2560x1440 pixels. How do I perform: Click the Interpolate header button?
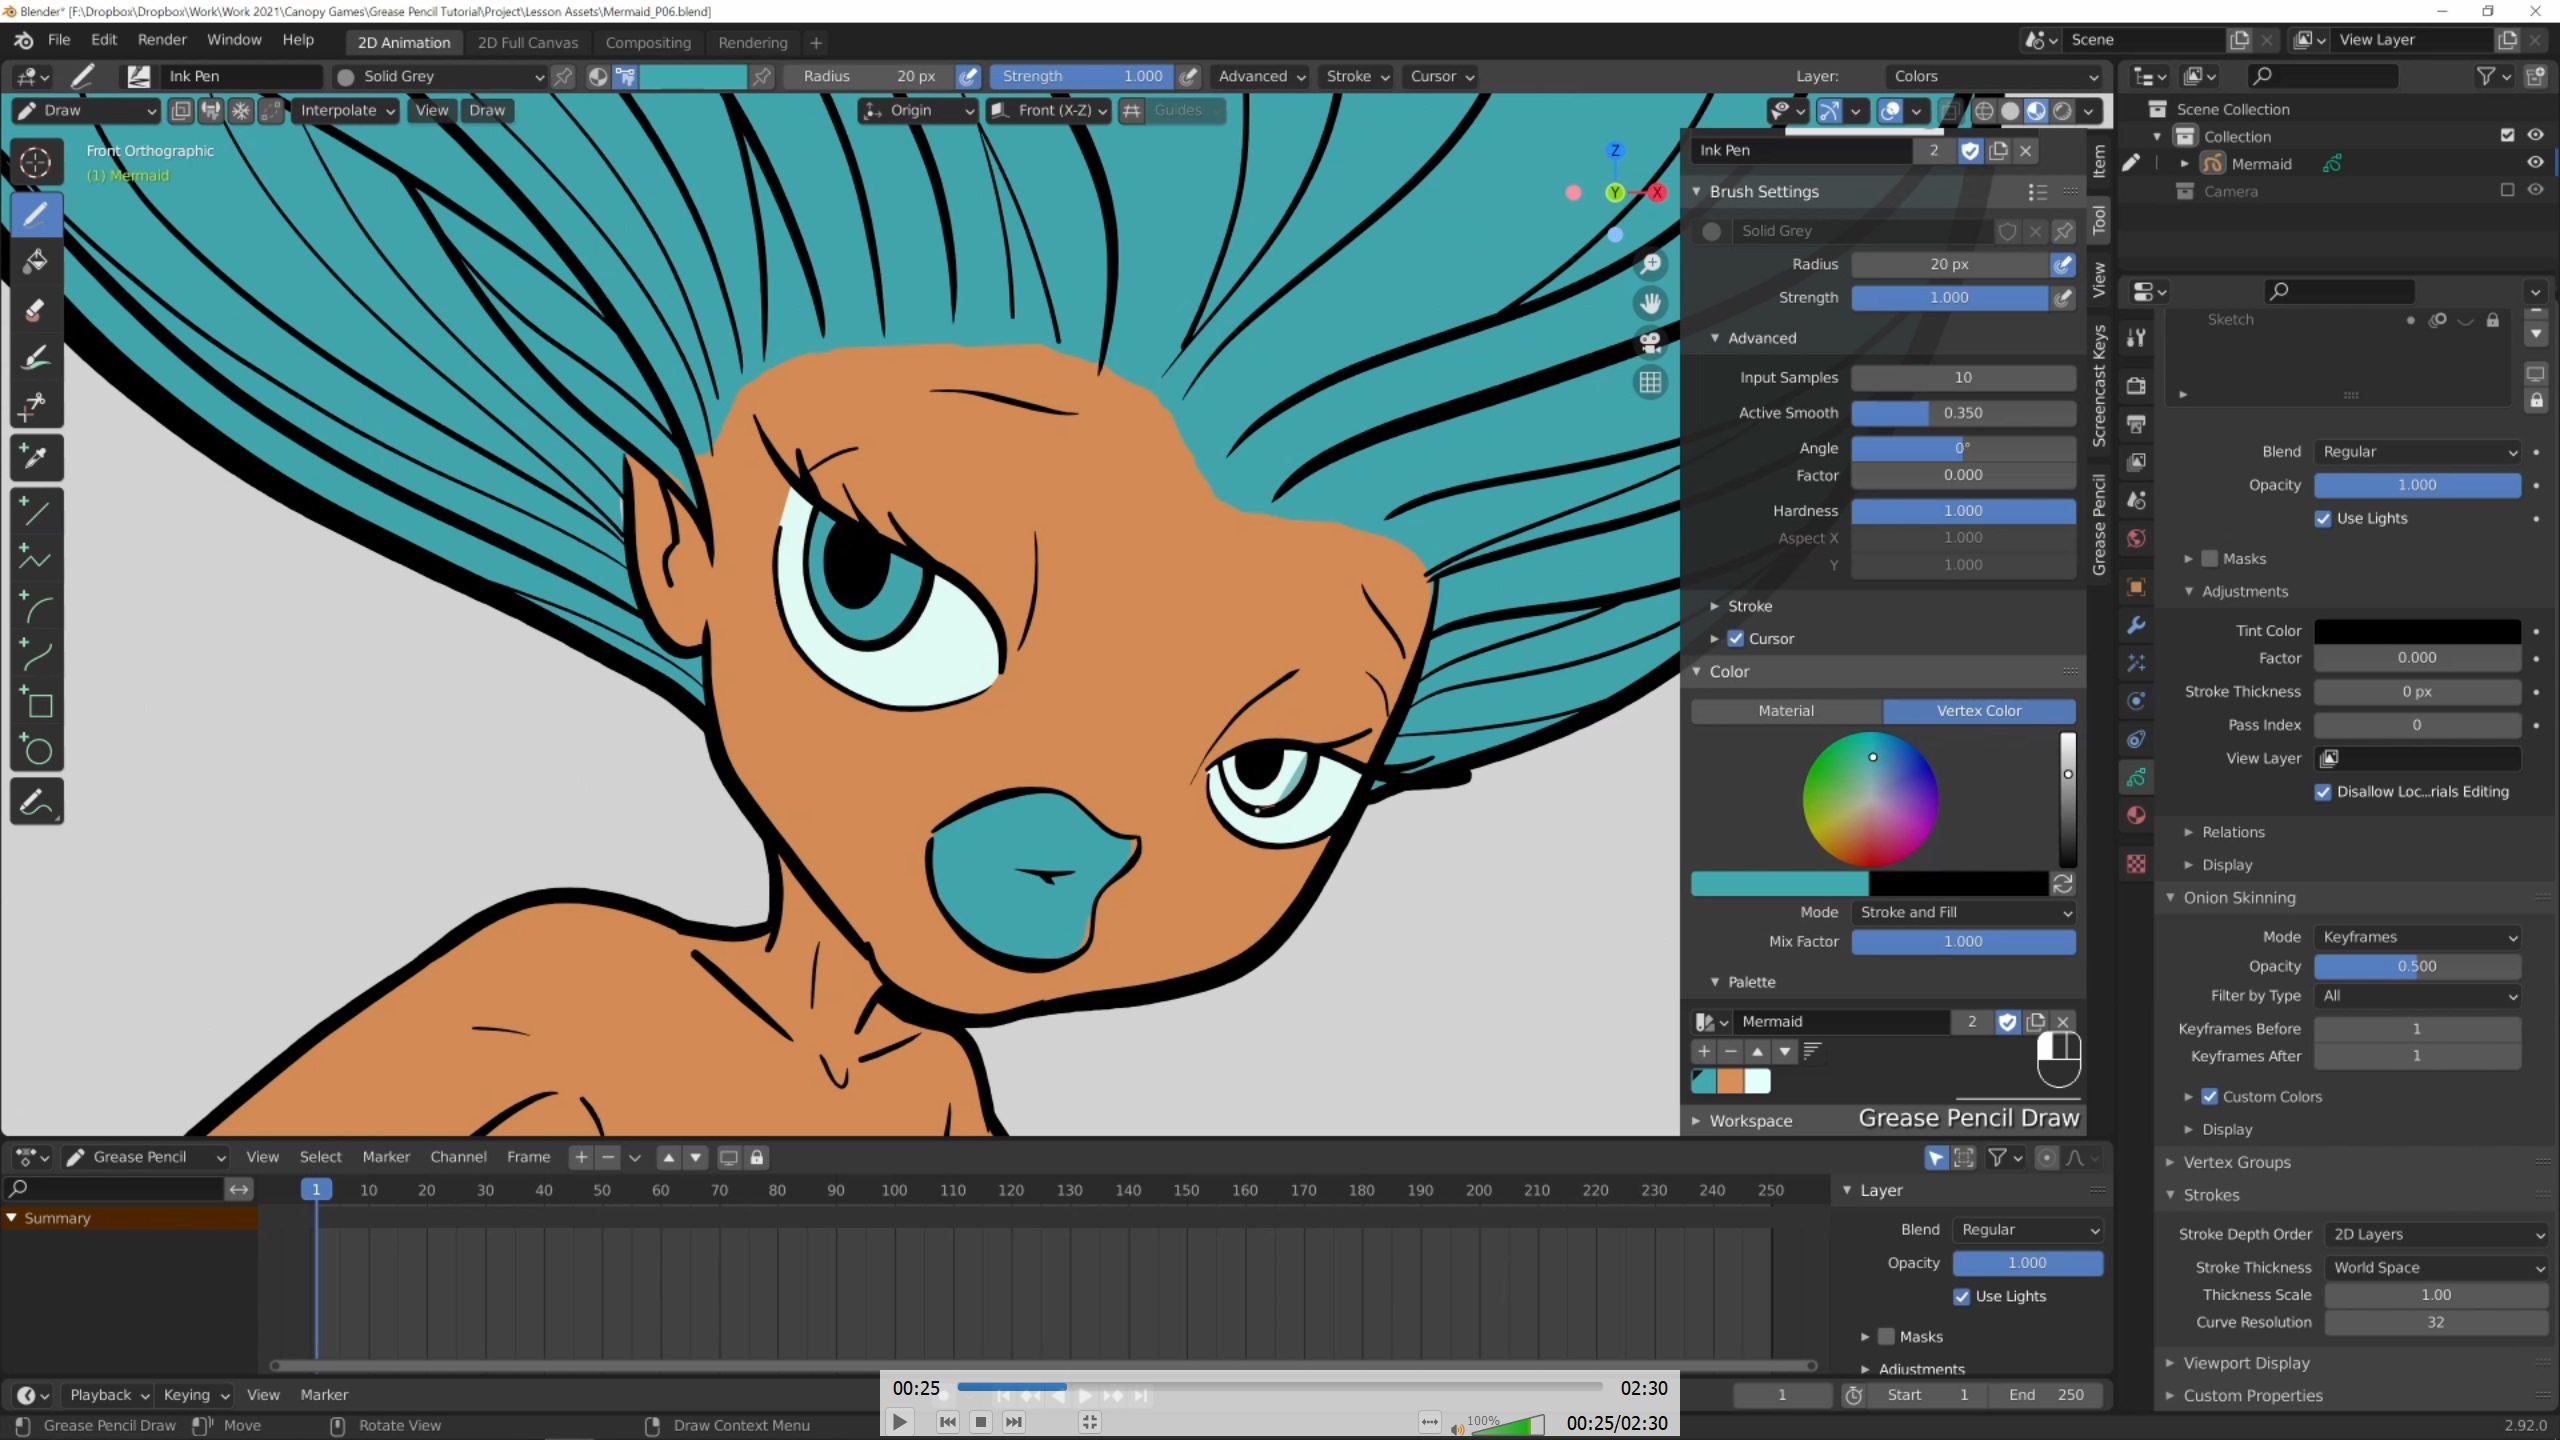pos(346,110)
